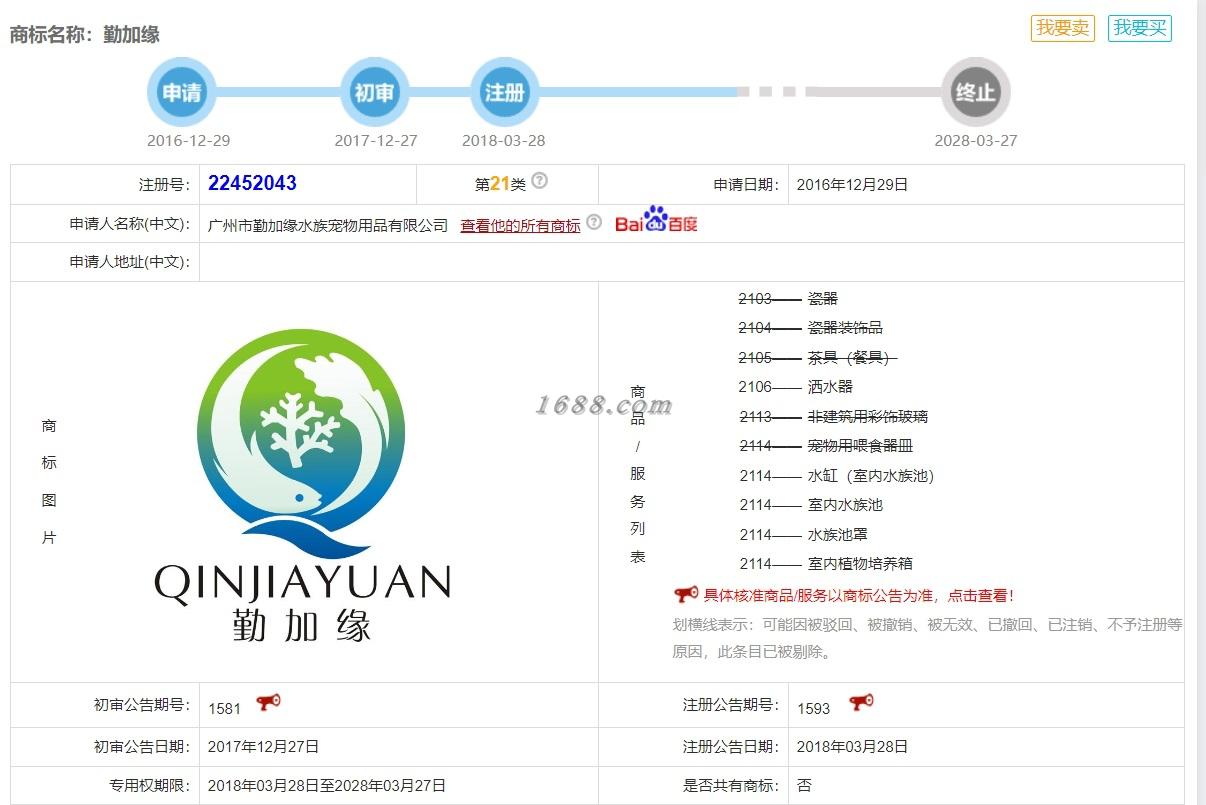Open the 勤加缘 trademark logo image

[304, 484]
